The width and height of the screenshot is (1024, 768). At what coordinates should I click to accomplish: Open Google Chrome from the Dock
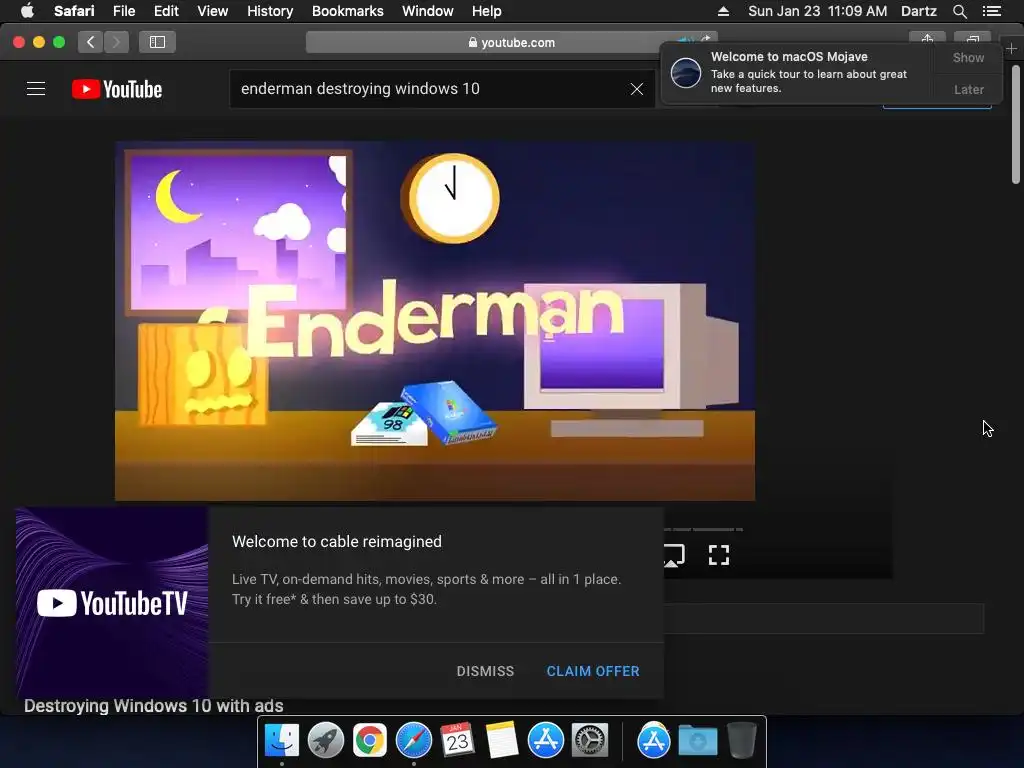pos(370,740)
